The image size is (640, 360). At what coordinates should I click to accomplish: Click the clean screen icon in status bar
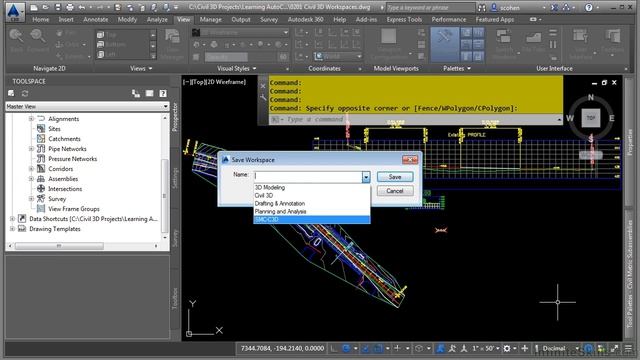(614, 348)
